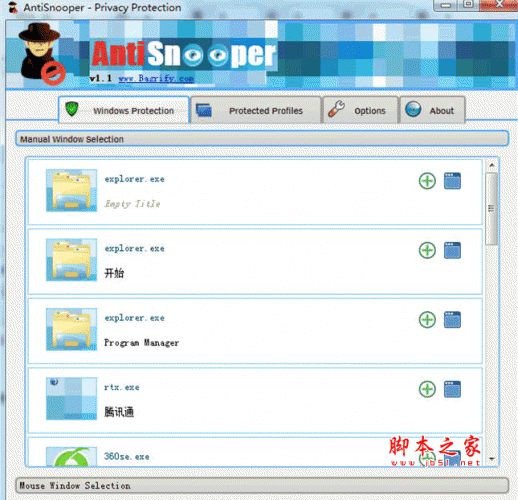Image resolution: width=518 pixels, height=500 pixels.
Task: Click the window icon for the rtx.exe row
Action: [452, 389]
